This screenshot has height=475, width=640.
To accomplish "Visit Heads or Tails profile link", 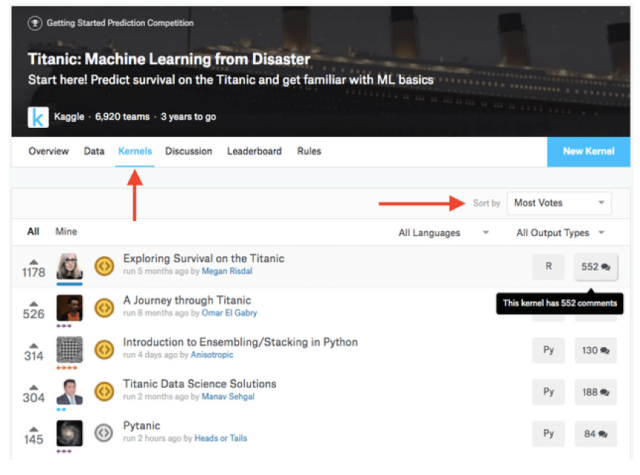I will pos(221,438).
